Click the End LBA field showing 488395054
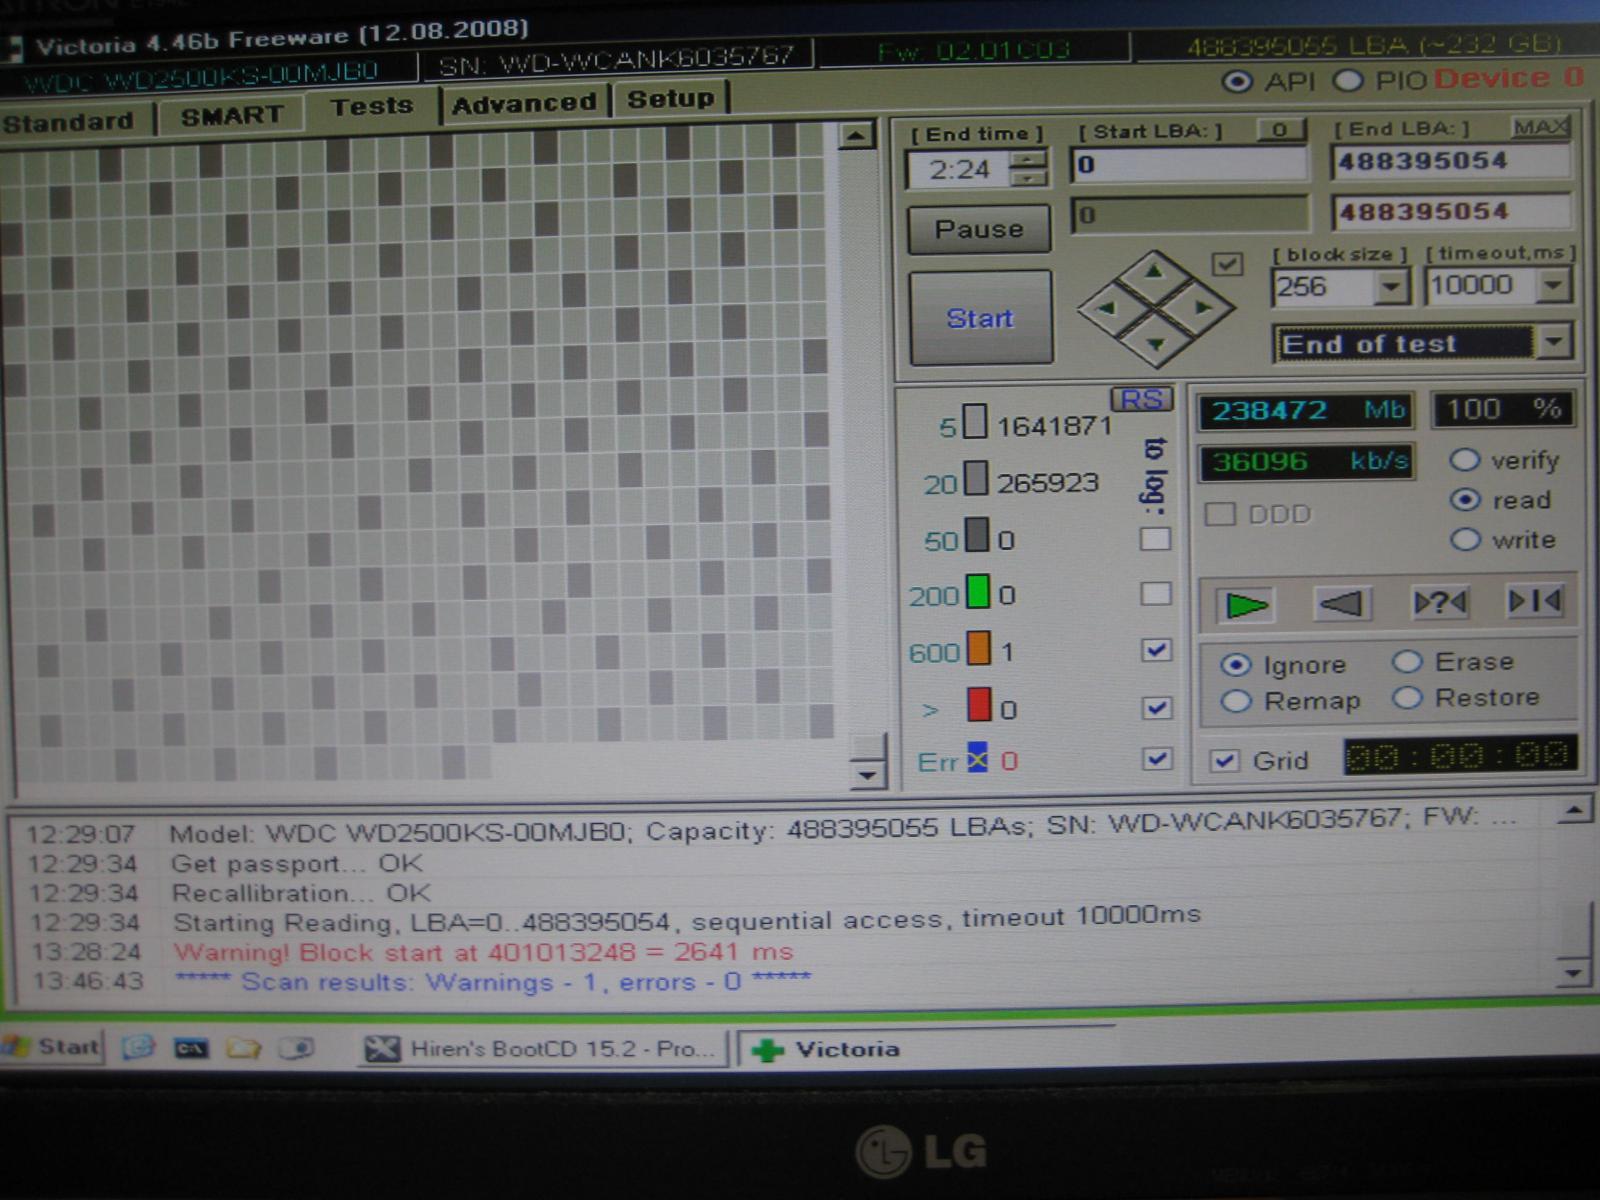The image size is (1600, 1200). tap(1450, 161)
